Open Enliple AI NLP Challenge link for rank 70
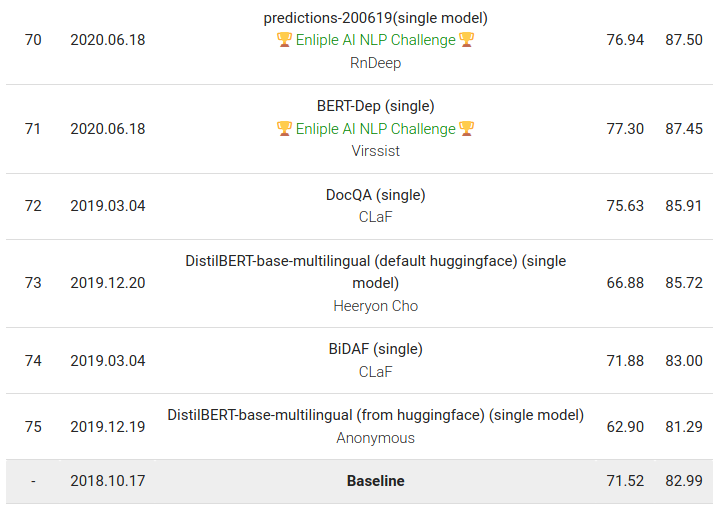This screenshot has height=532, width=725. point(375,40)
